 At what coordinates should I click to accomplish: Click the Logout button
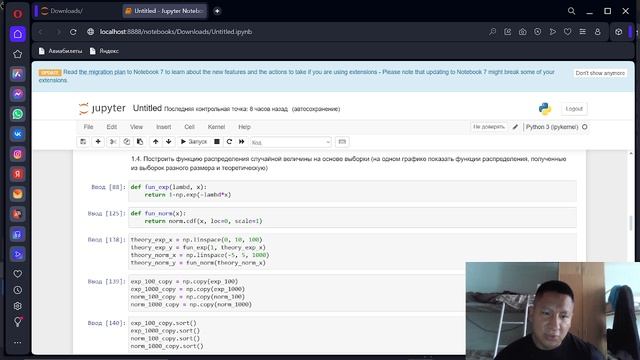[x=574, y=109]
